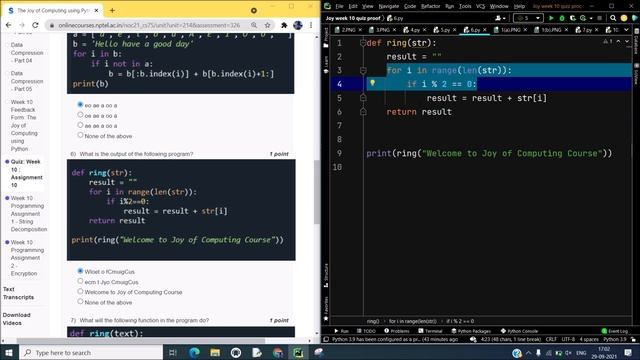Open File Explorer from taskbar

pyautogui.click(x=215, y=352)
